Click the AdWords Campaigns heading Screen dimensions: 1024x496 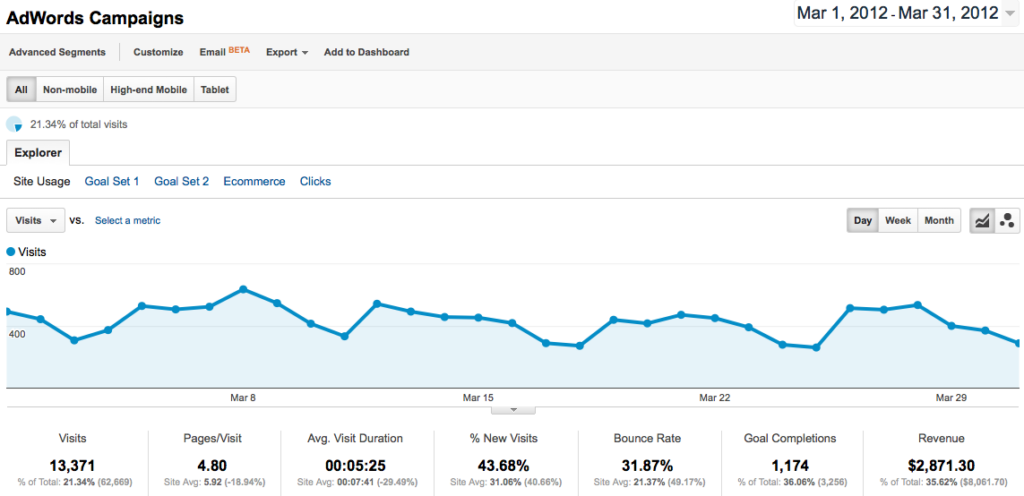95,18
